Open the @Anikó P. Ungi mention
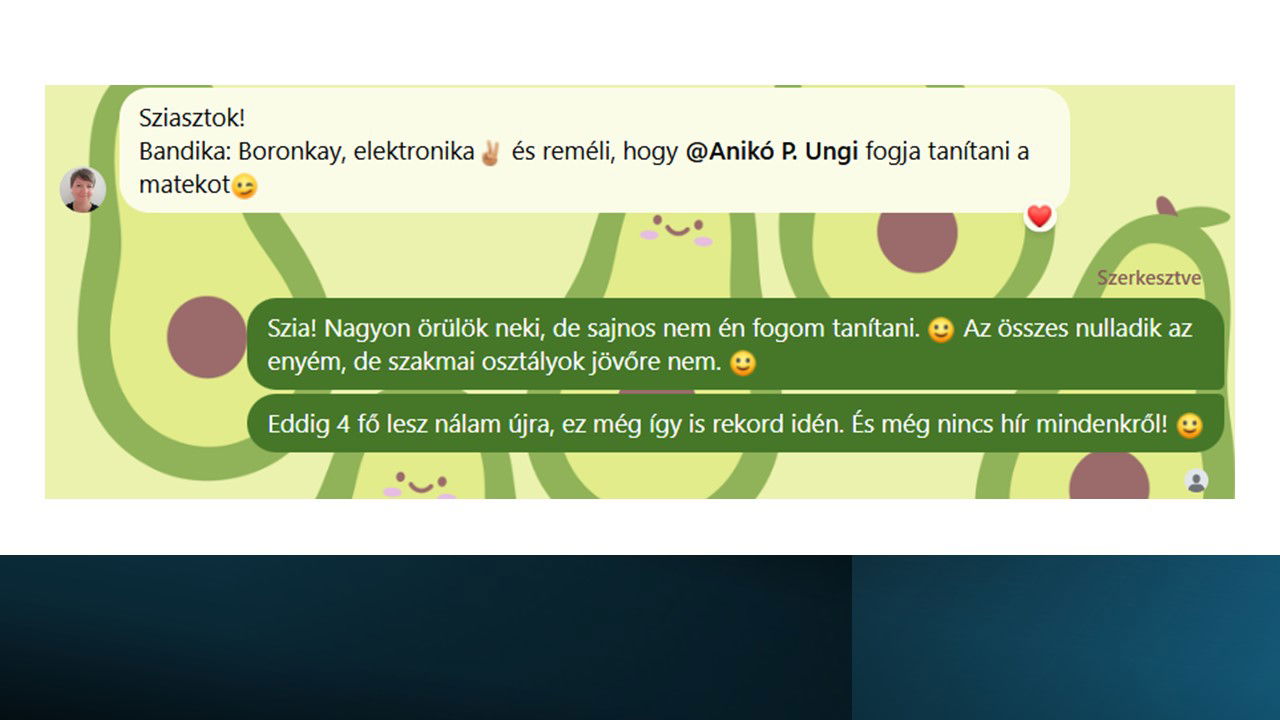 [772, 152]
